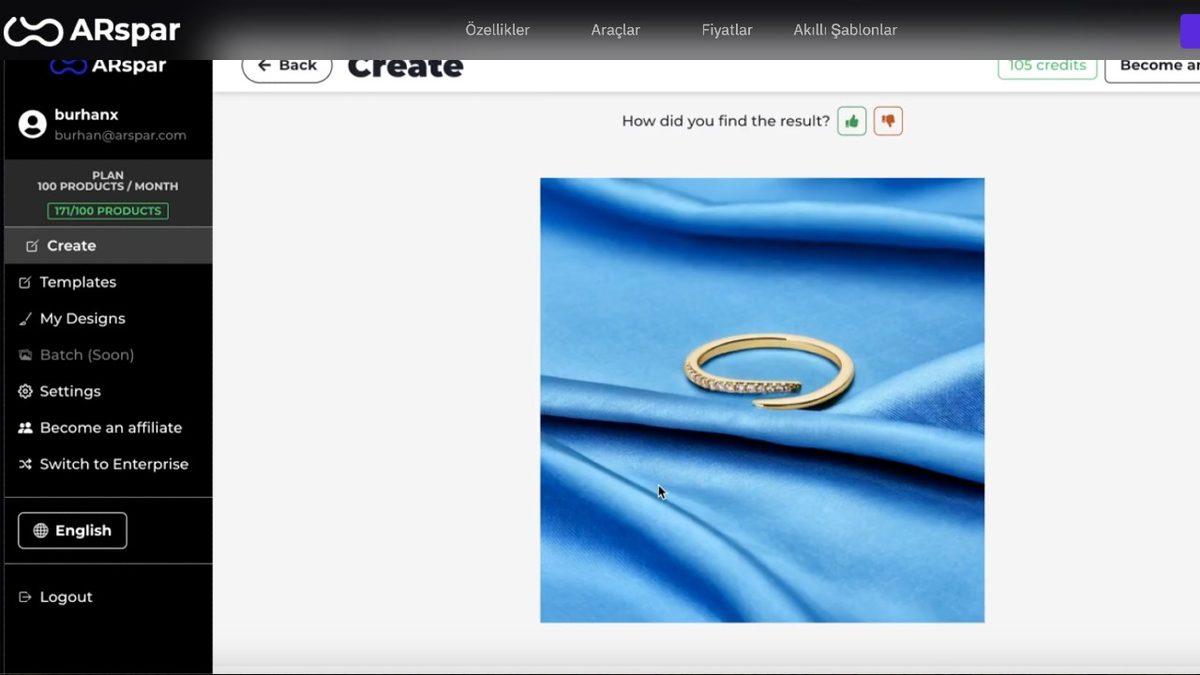This screenshot has height=675, width=1200.
Task: Open the English language selector
Action: coord(72,531)
